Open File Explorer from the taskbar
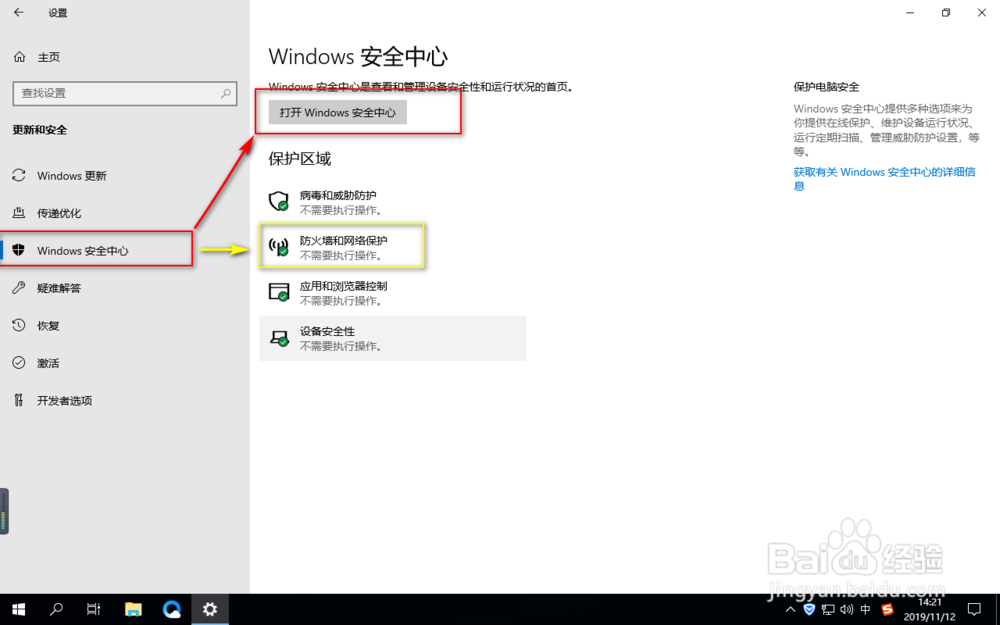 point(133,609)
